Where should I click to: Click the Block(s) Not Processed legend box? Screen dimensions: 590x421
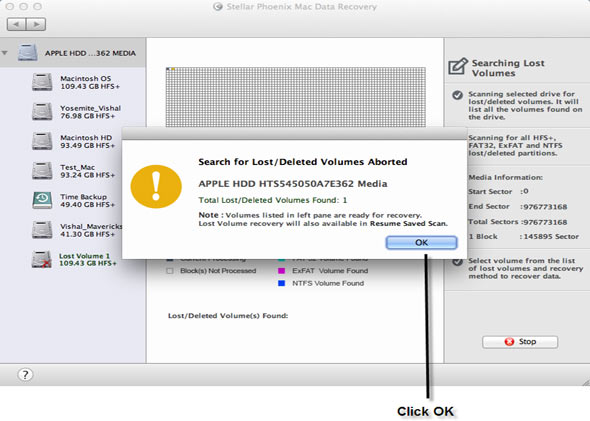point(170,271)
